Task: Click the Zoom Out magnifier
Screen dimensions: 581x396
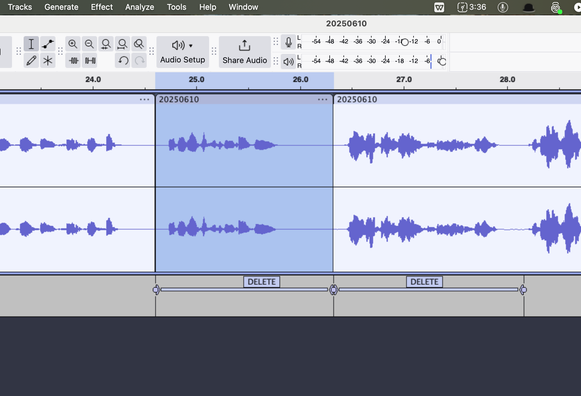Action: 89,44
